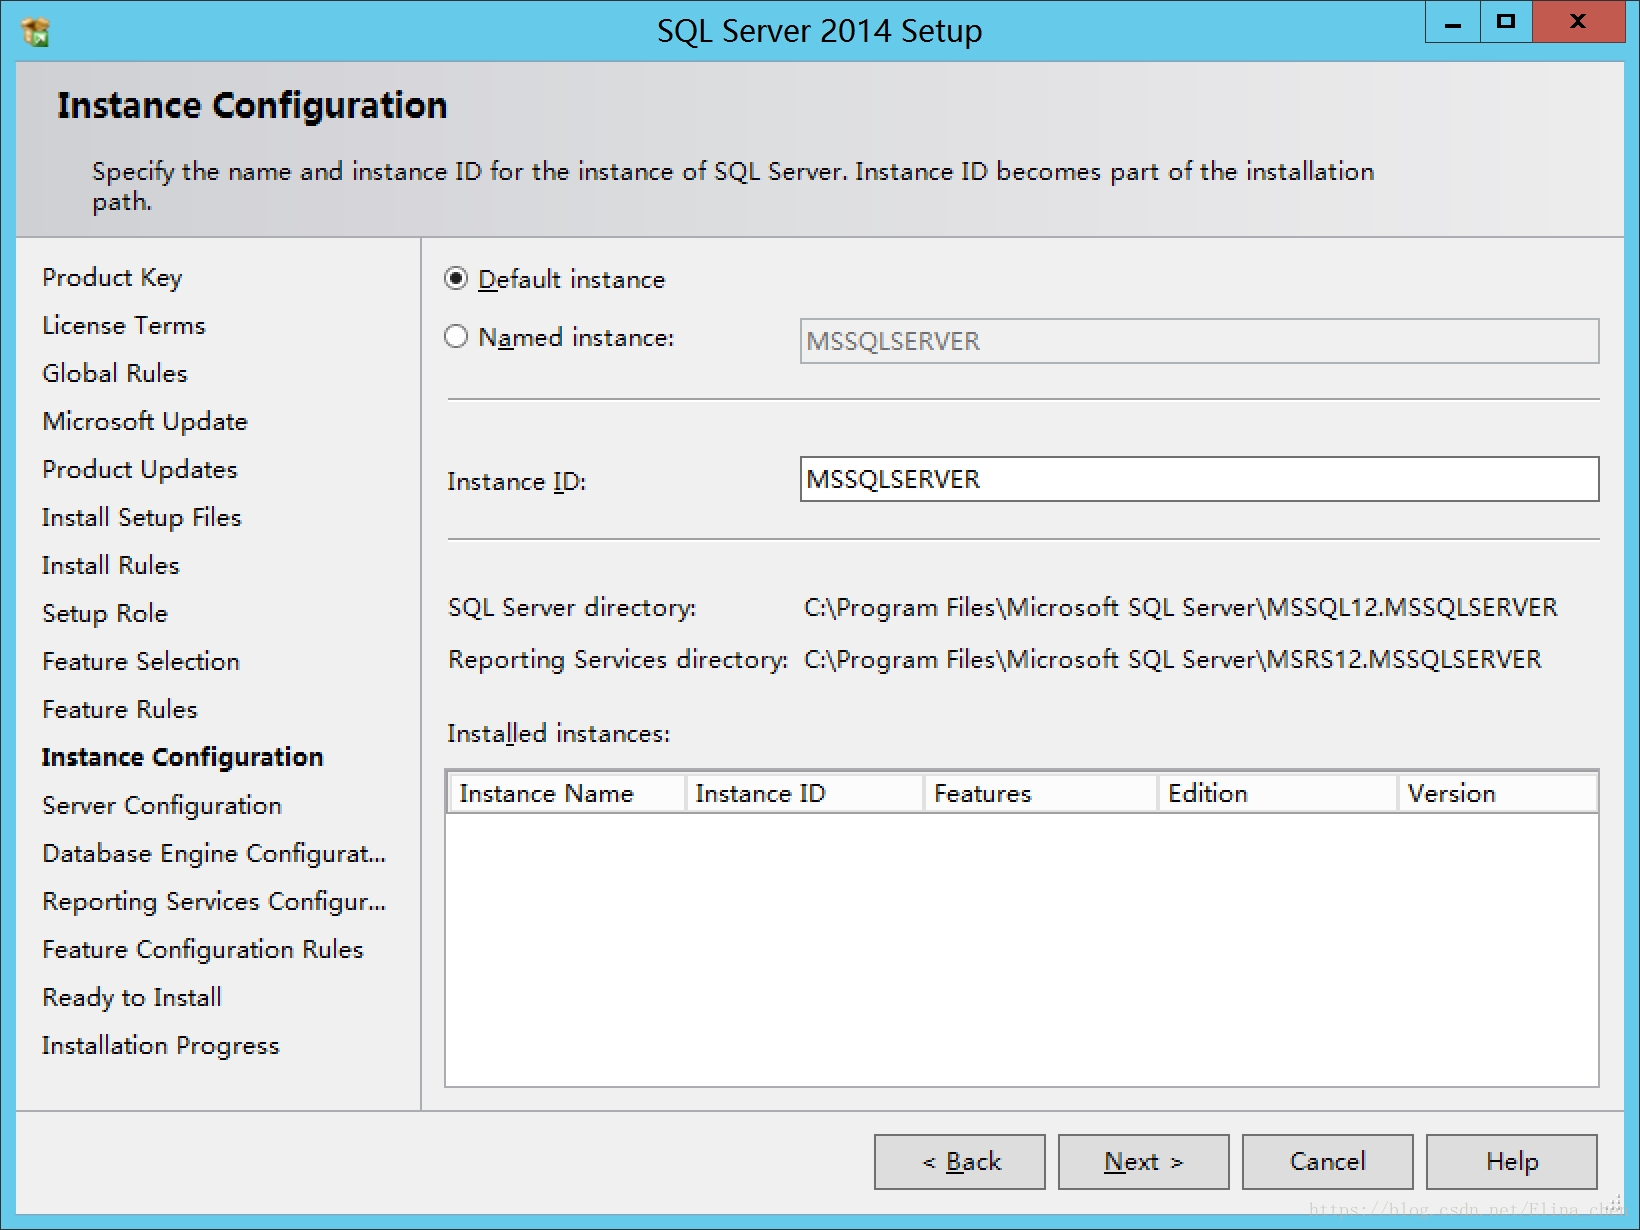Go to the Install Setup Files step

142,517
